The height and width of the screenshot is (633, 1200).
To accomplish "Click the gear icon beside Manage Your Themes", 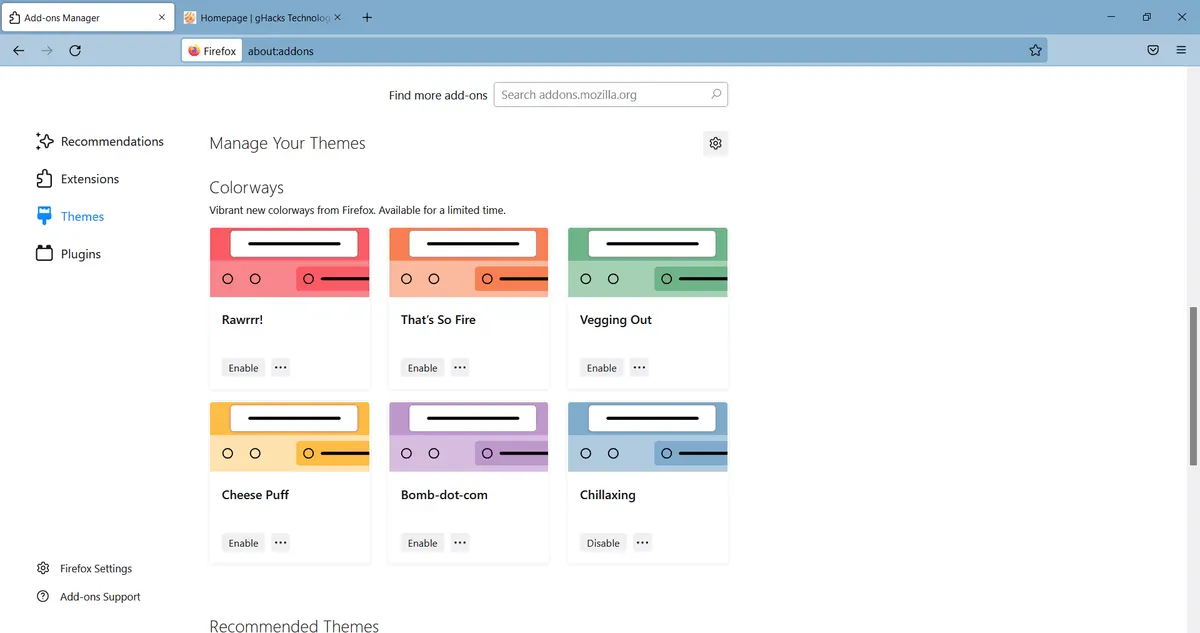I will [x=715, y=143].
